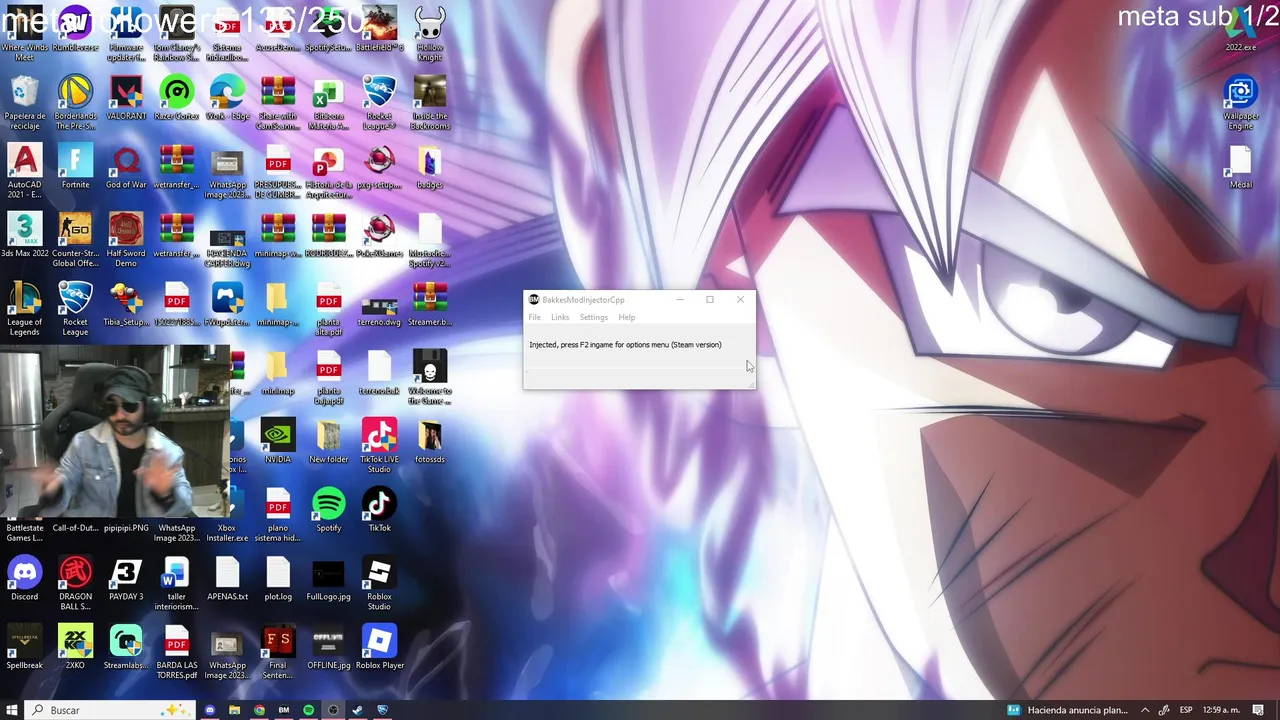Select the OFFLINE.jpg file icon
1280x720 pixels.
(x=328, y=646)
